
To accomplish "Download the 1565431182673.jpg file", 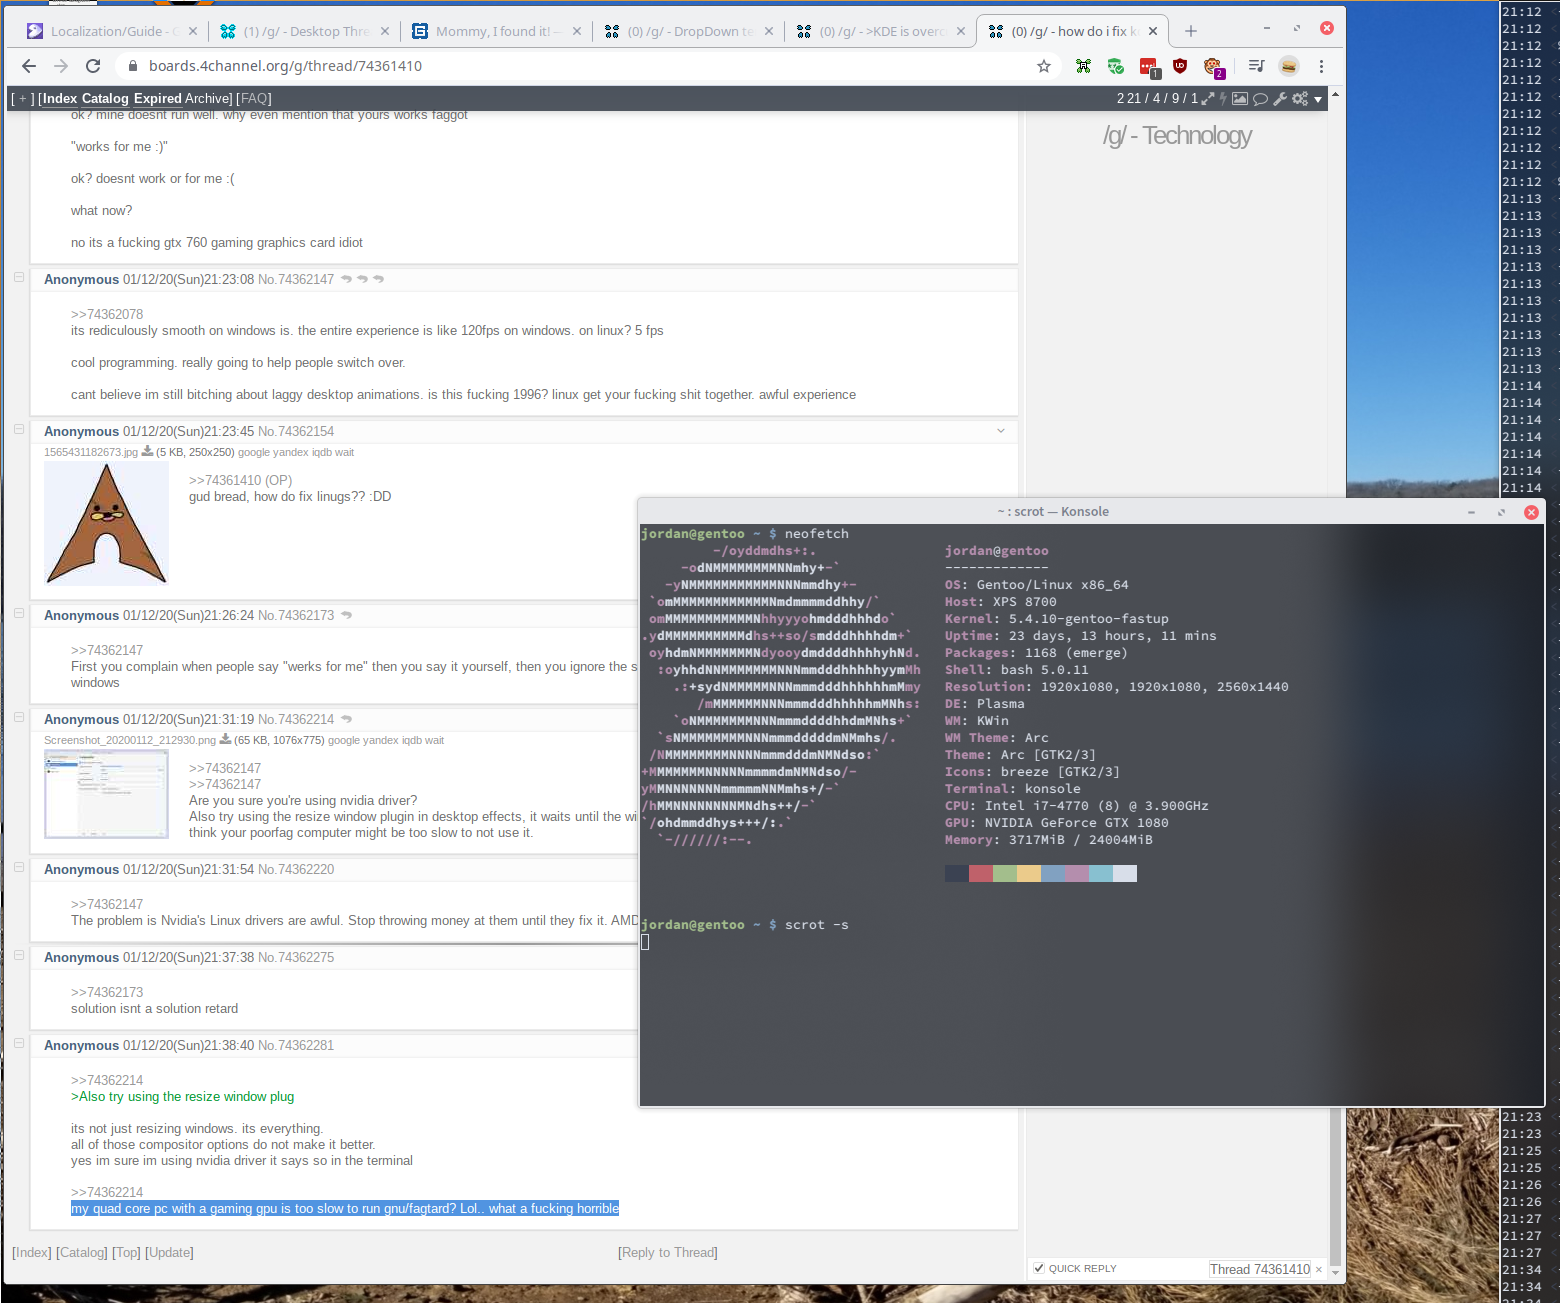I will [148, 452].
